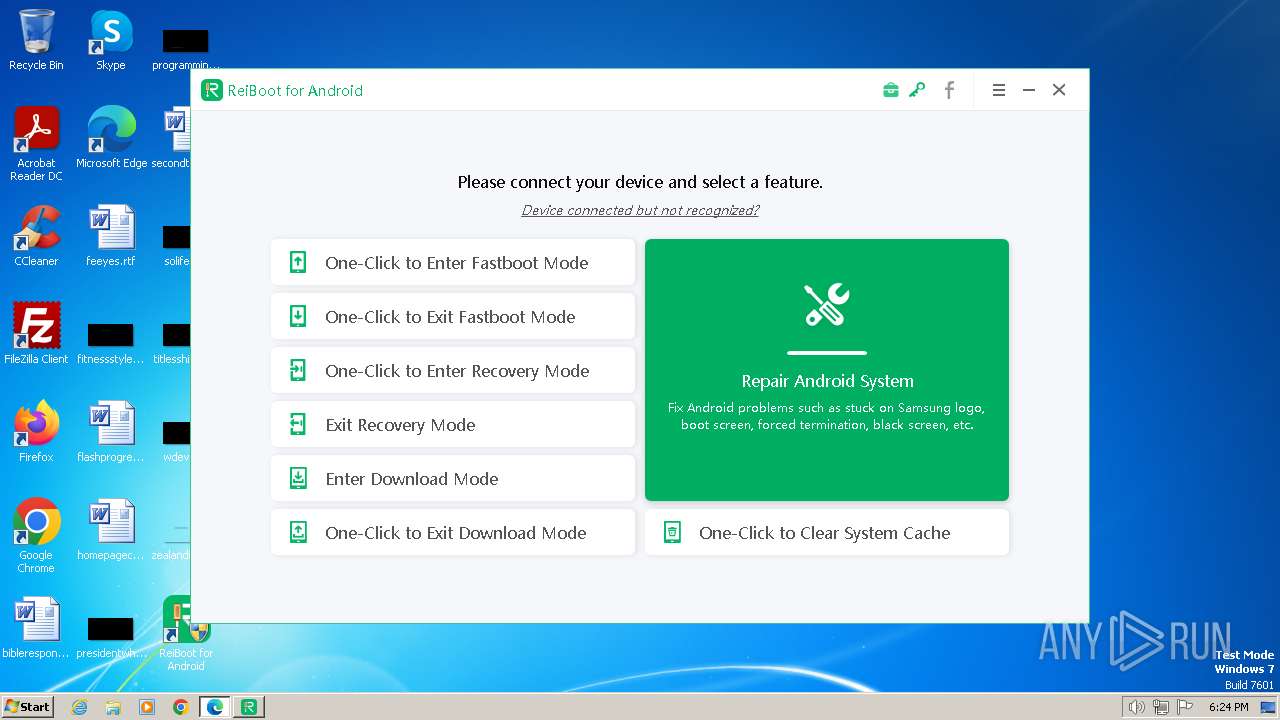Open ReiBoot for Android desktop shortcut

click(x=186, y=634)
